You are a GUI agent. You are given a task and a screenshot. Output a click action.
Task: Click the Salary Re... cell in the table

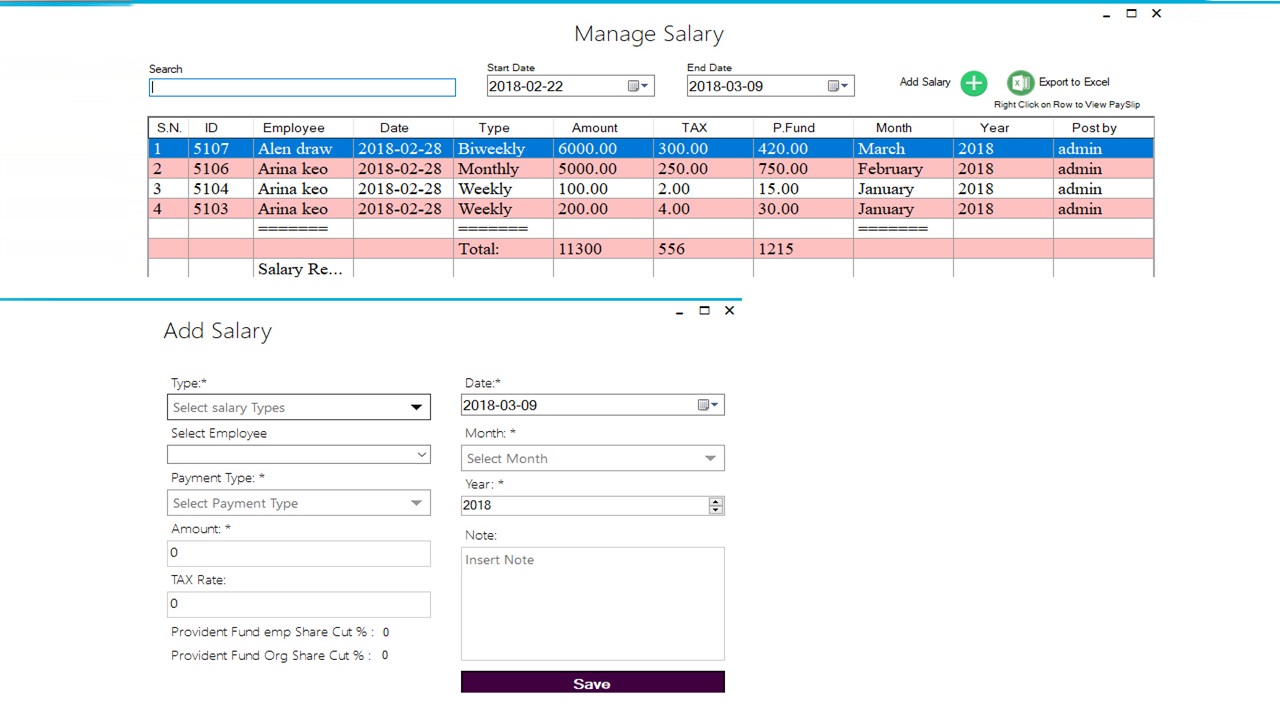[300, 269]
